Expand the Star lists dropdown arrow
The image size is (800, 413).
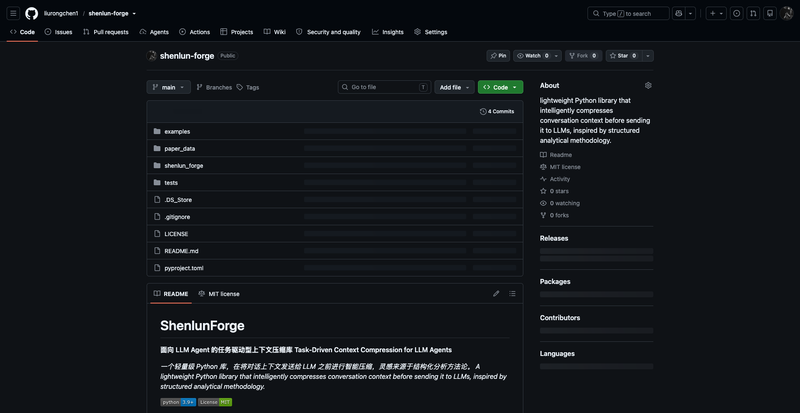648,56
